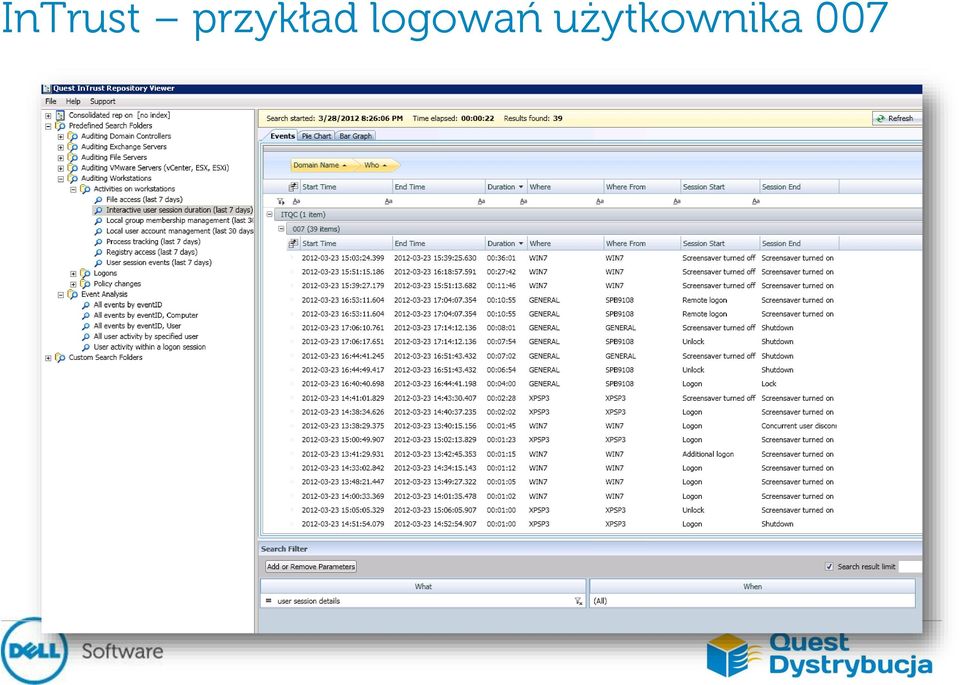Click the Domain Name grouping chip
Screen dimensions: 960x685
[320, 165]
